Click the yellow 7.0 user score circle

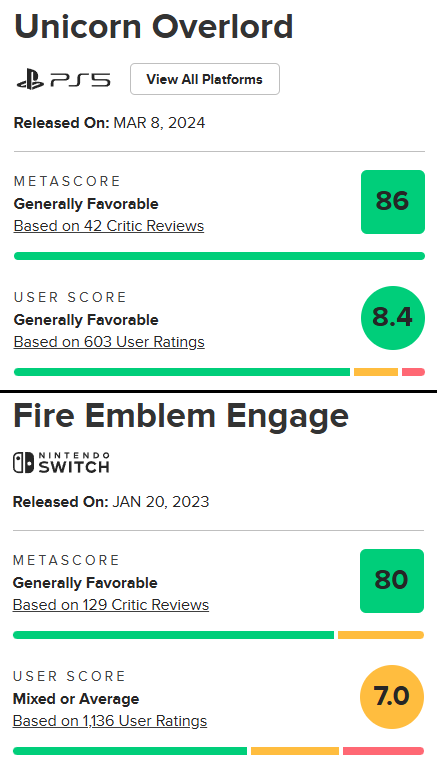[x=392, y=697]
